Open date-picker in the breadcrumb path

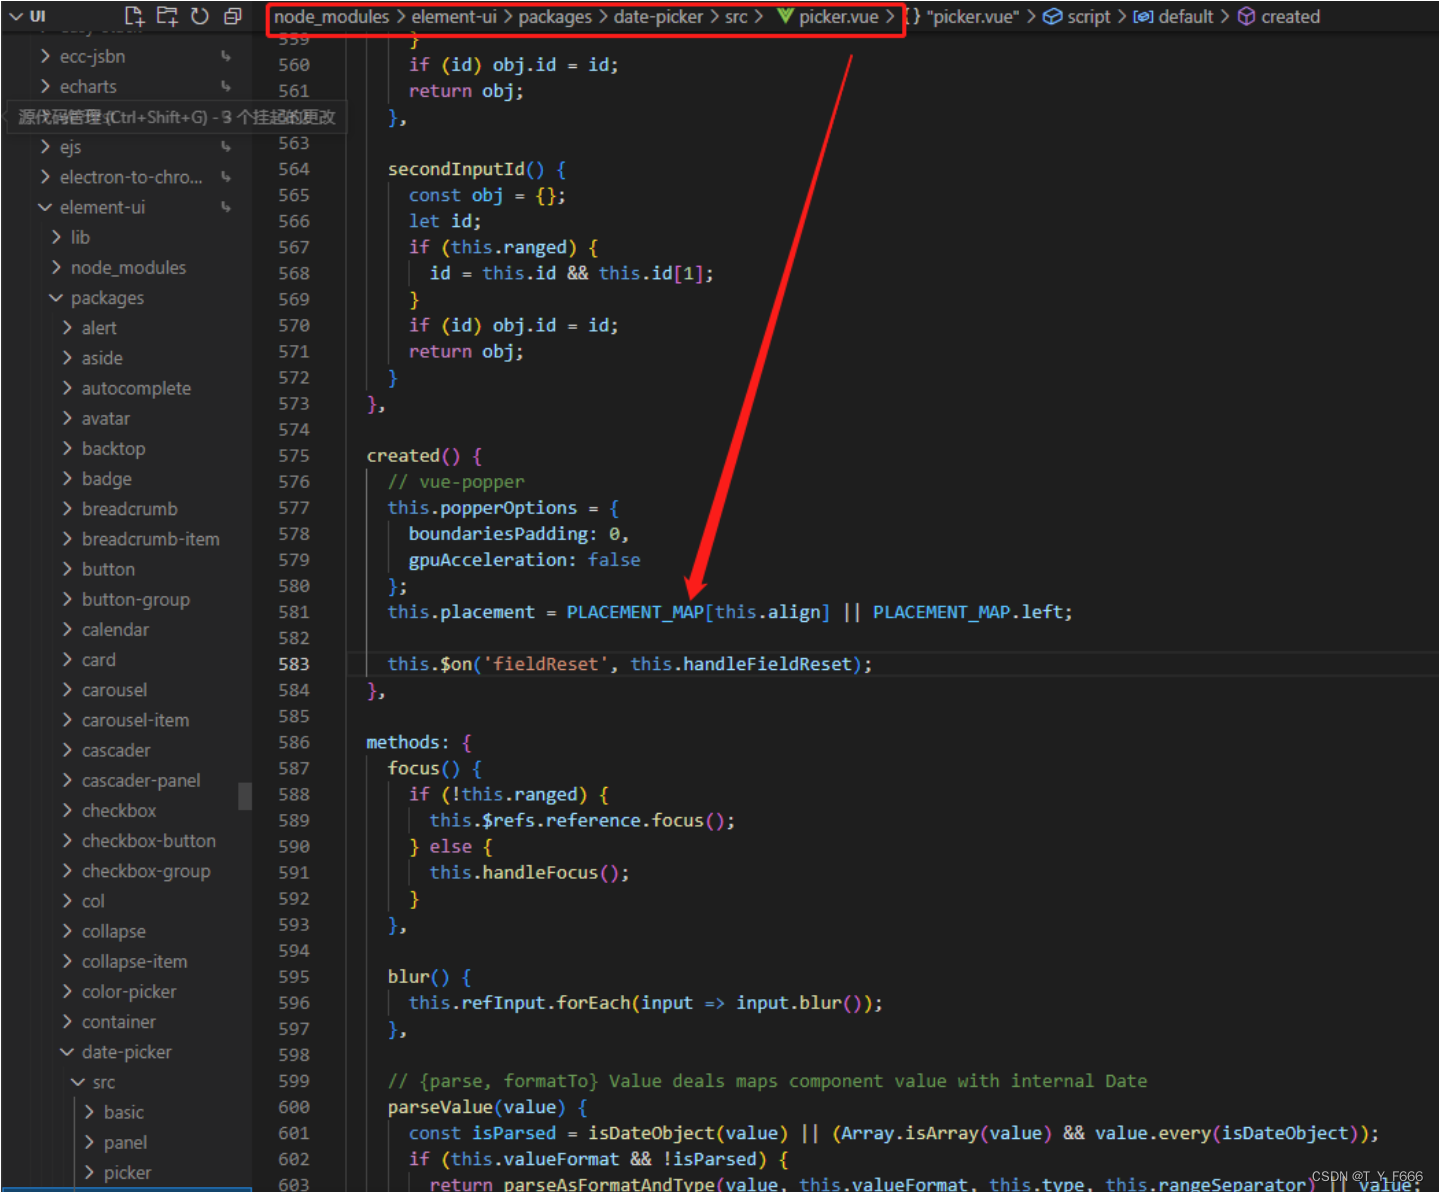658,16
